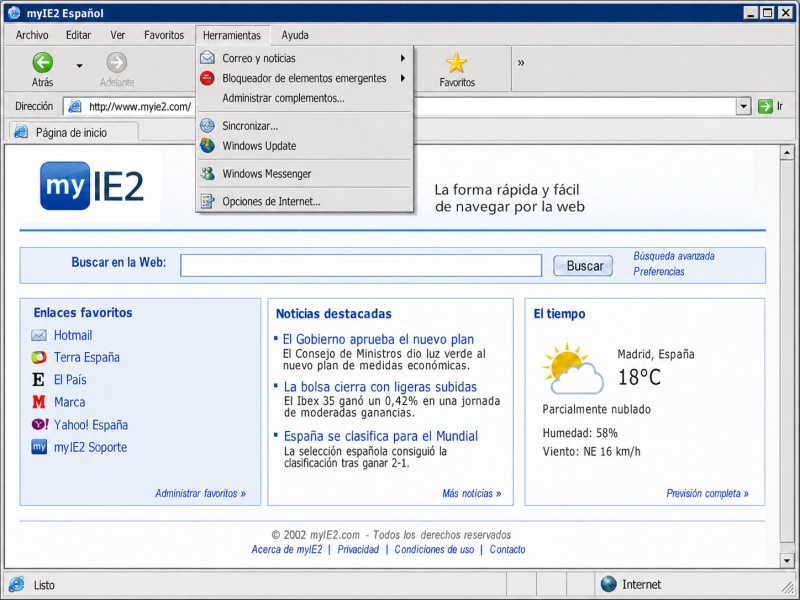800x600 pixels.
Task: Open Administrar favoritos » link
Action: [201, 493]
